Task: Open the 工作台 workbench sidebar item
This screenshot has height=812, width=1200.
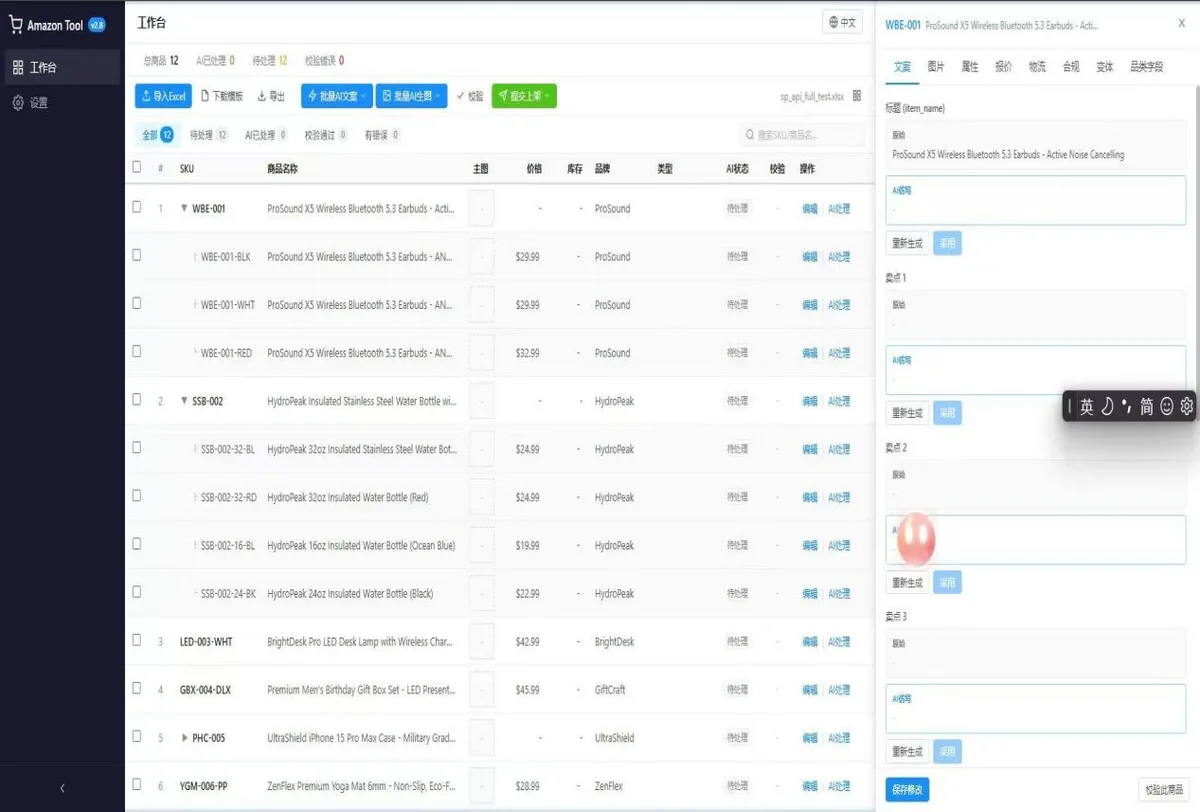Action: pos(62,67)
